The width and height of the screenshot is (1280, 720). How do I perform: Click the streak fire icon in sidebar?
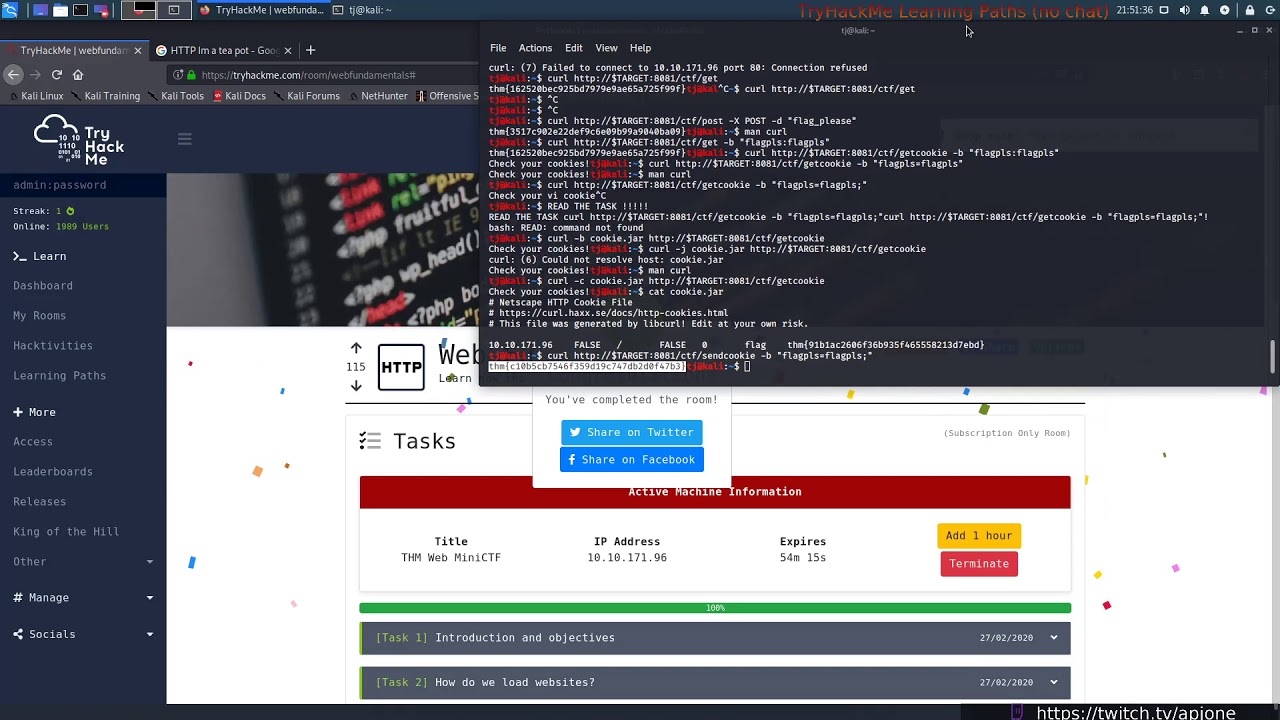pos(70,211)
